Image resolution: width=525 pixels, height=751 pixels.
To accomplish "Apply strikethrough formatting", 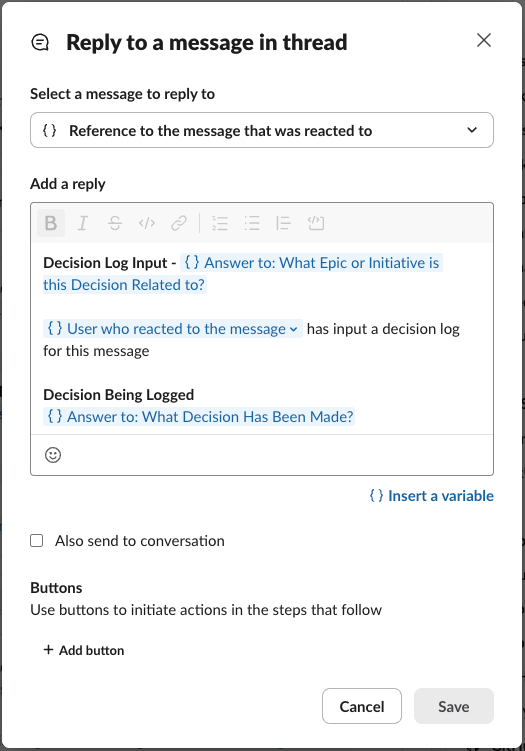I will (115, 223).
